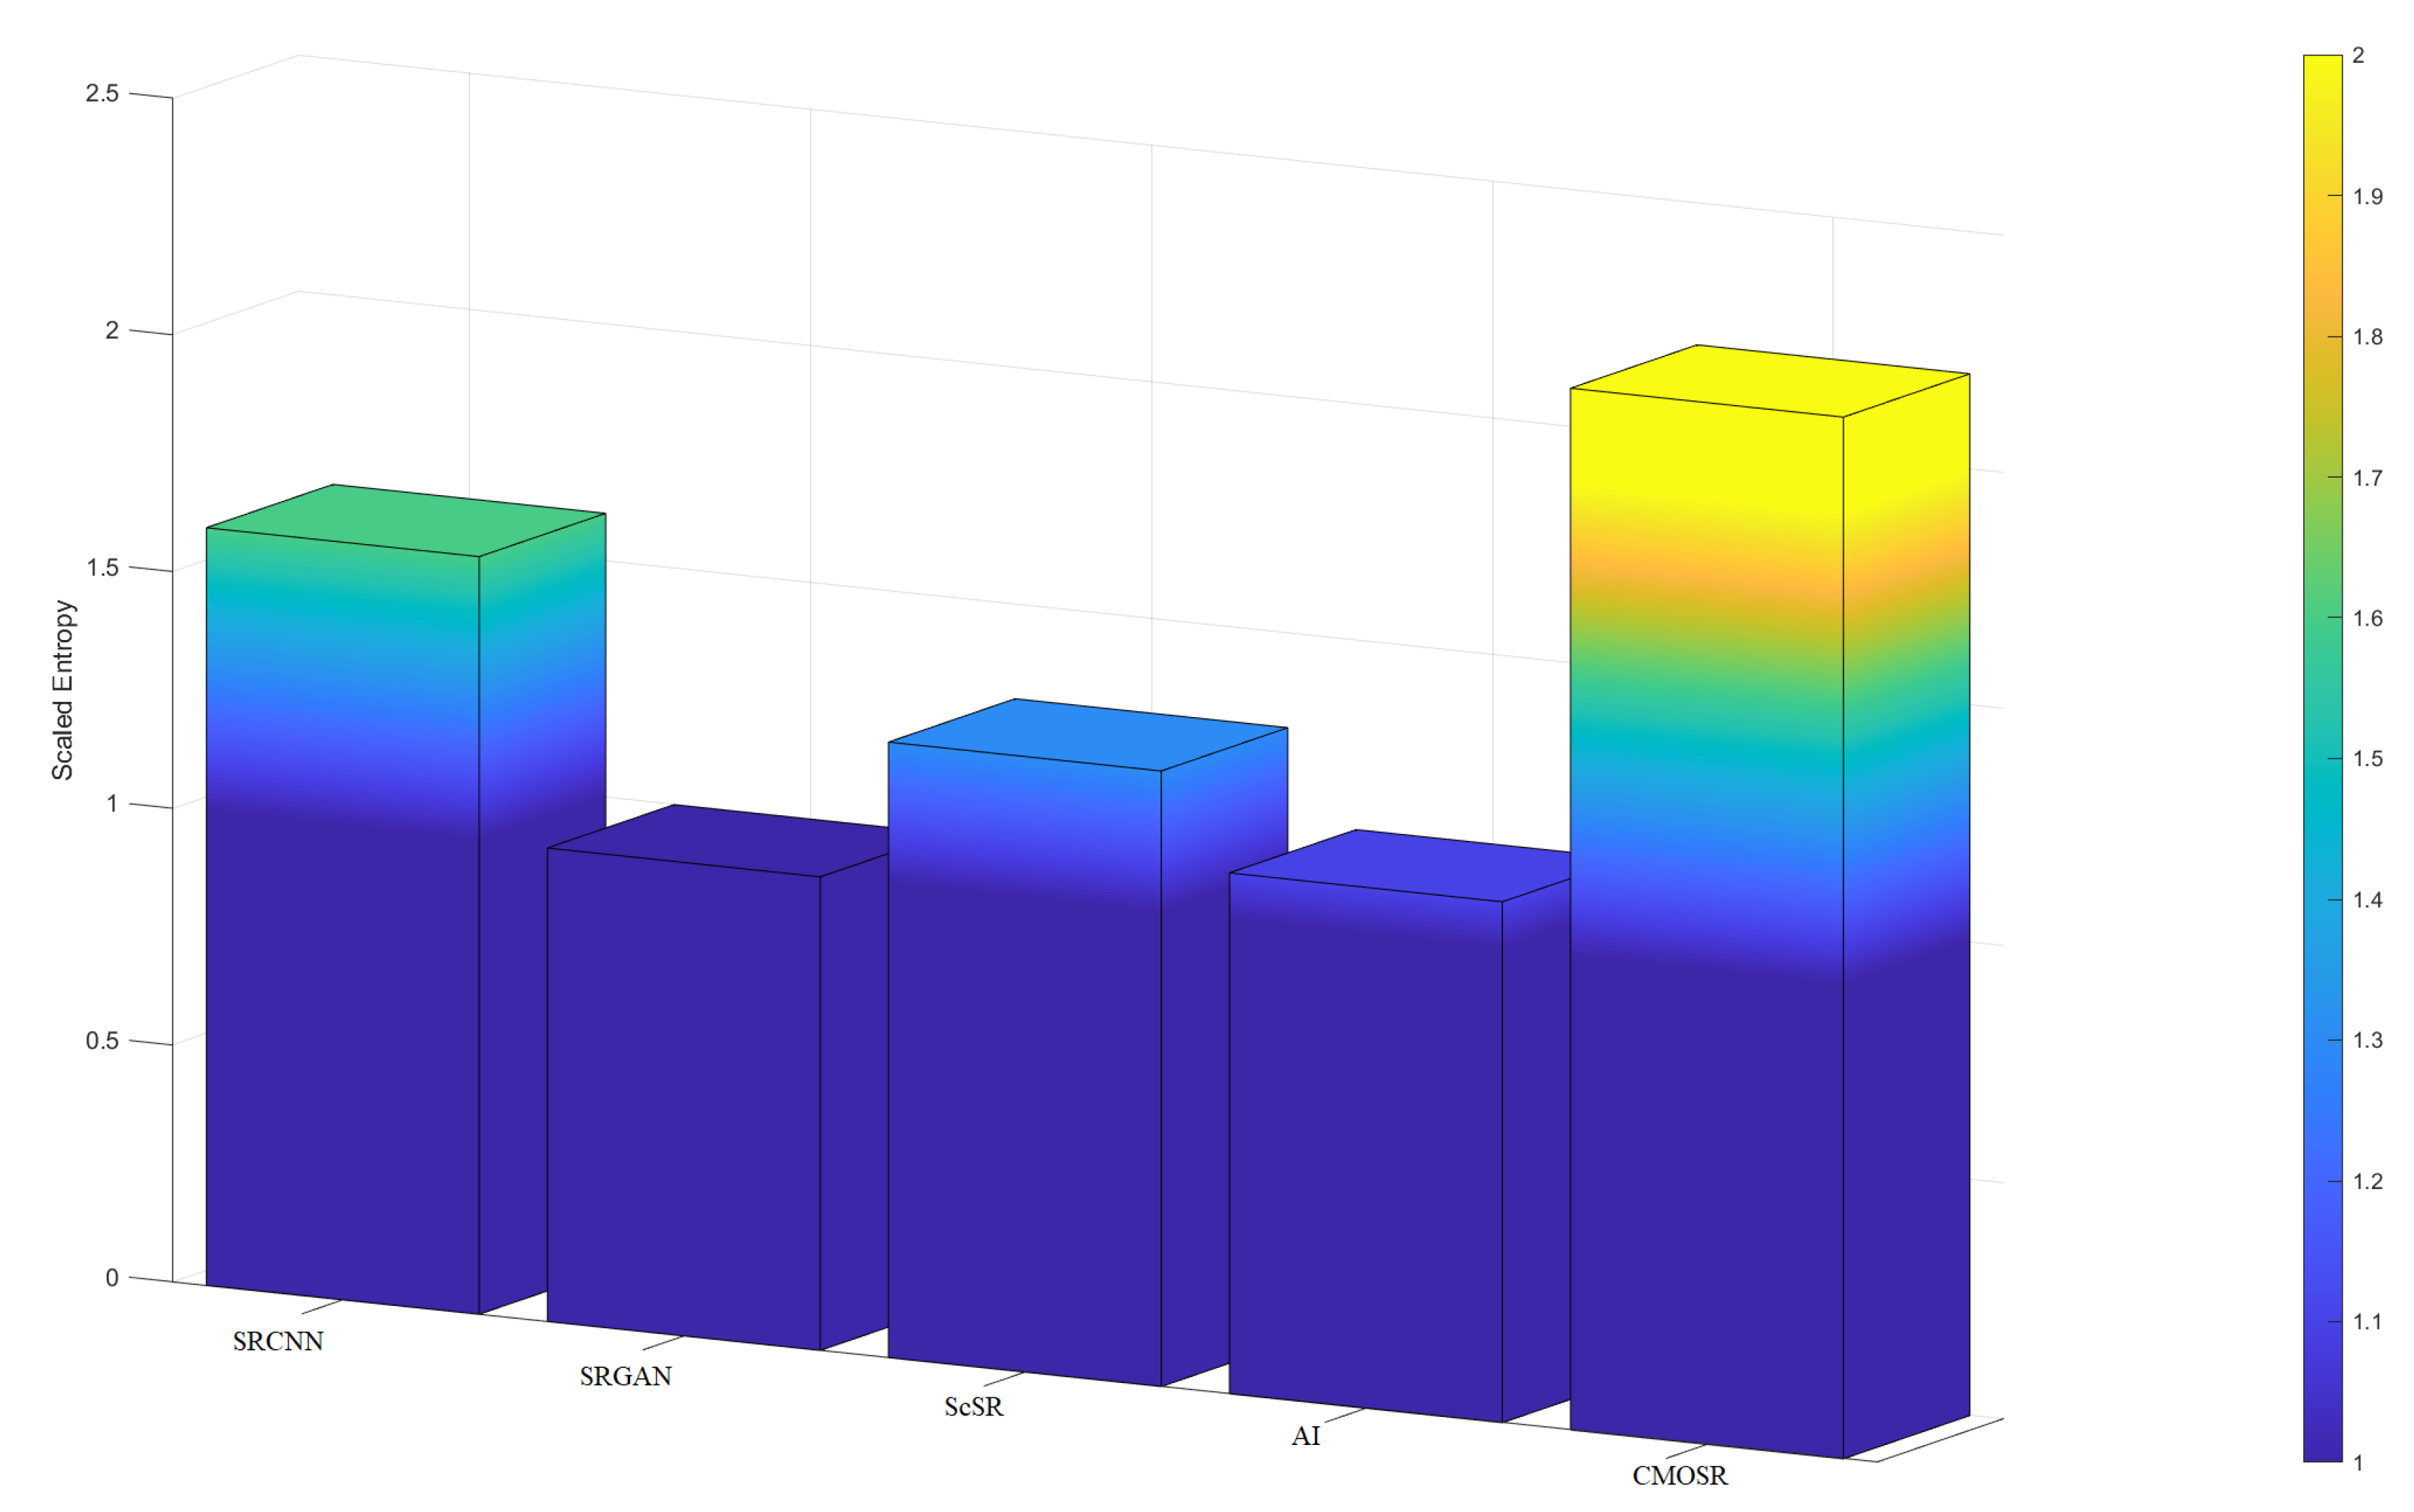
Task: Click the 1.8 tick label on colorbar
Action: 2367,337
